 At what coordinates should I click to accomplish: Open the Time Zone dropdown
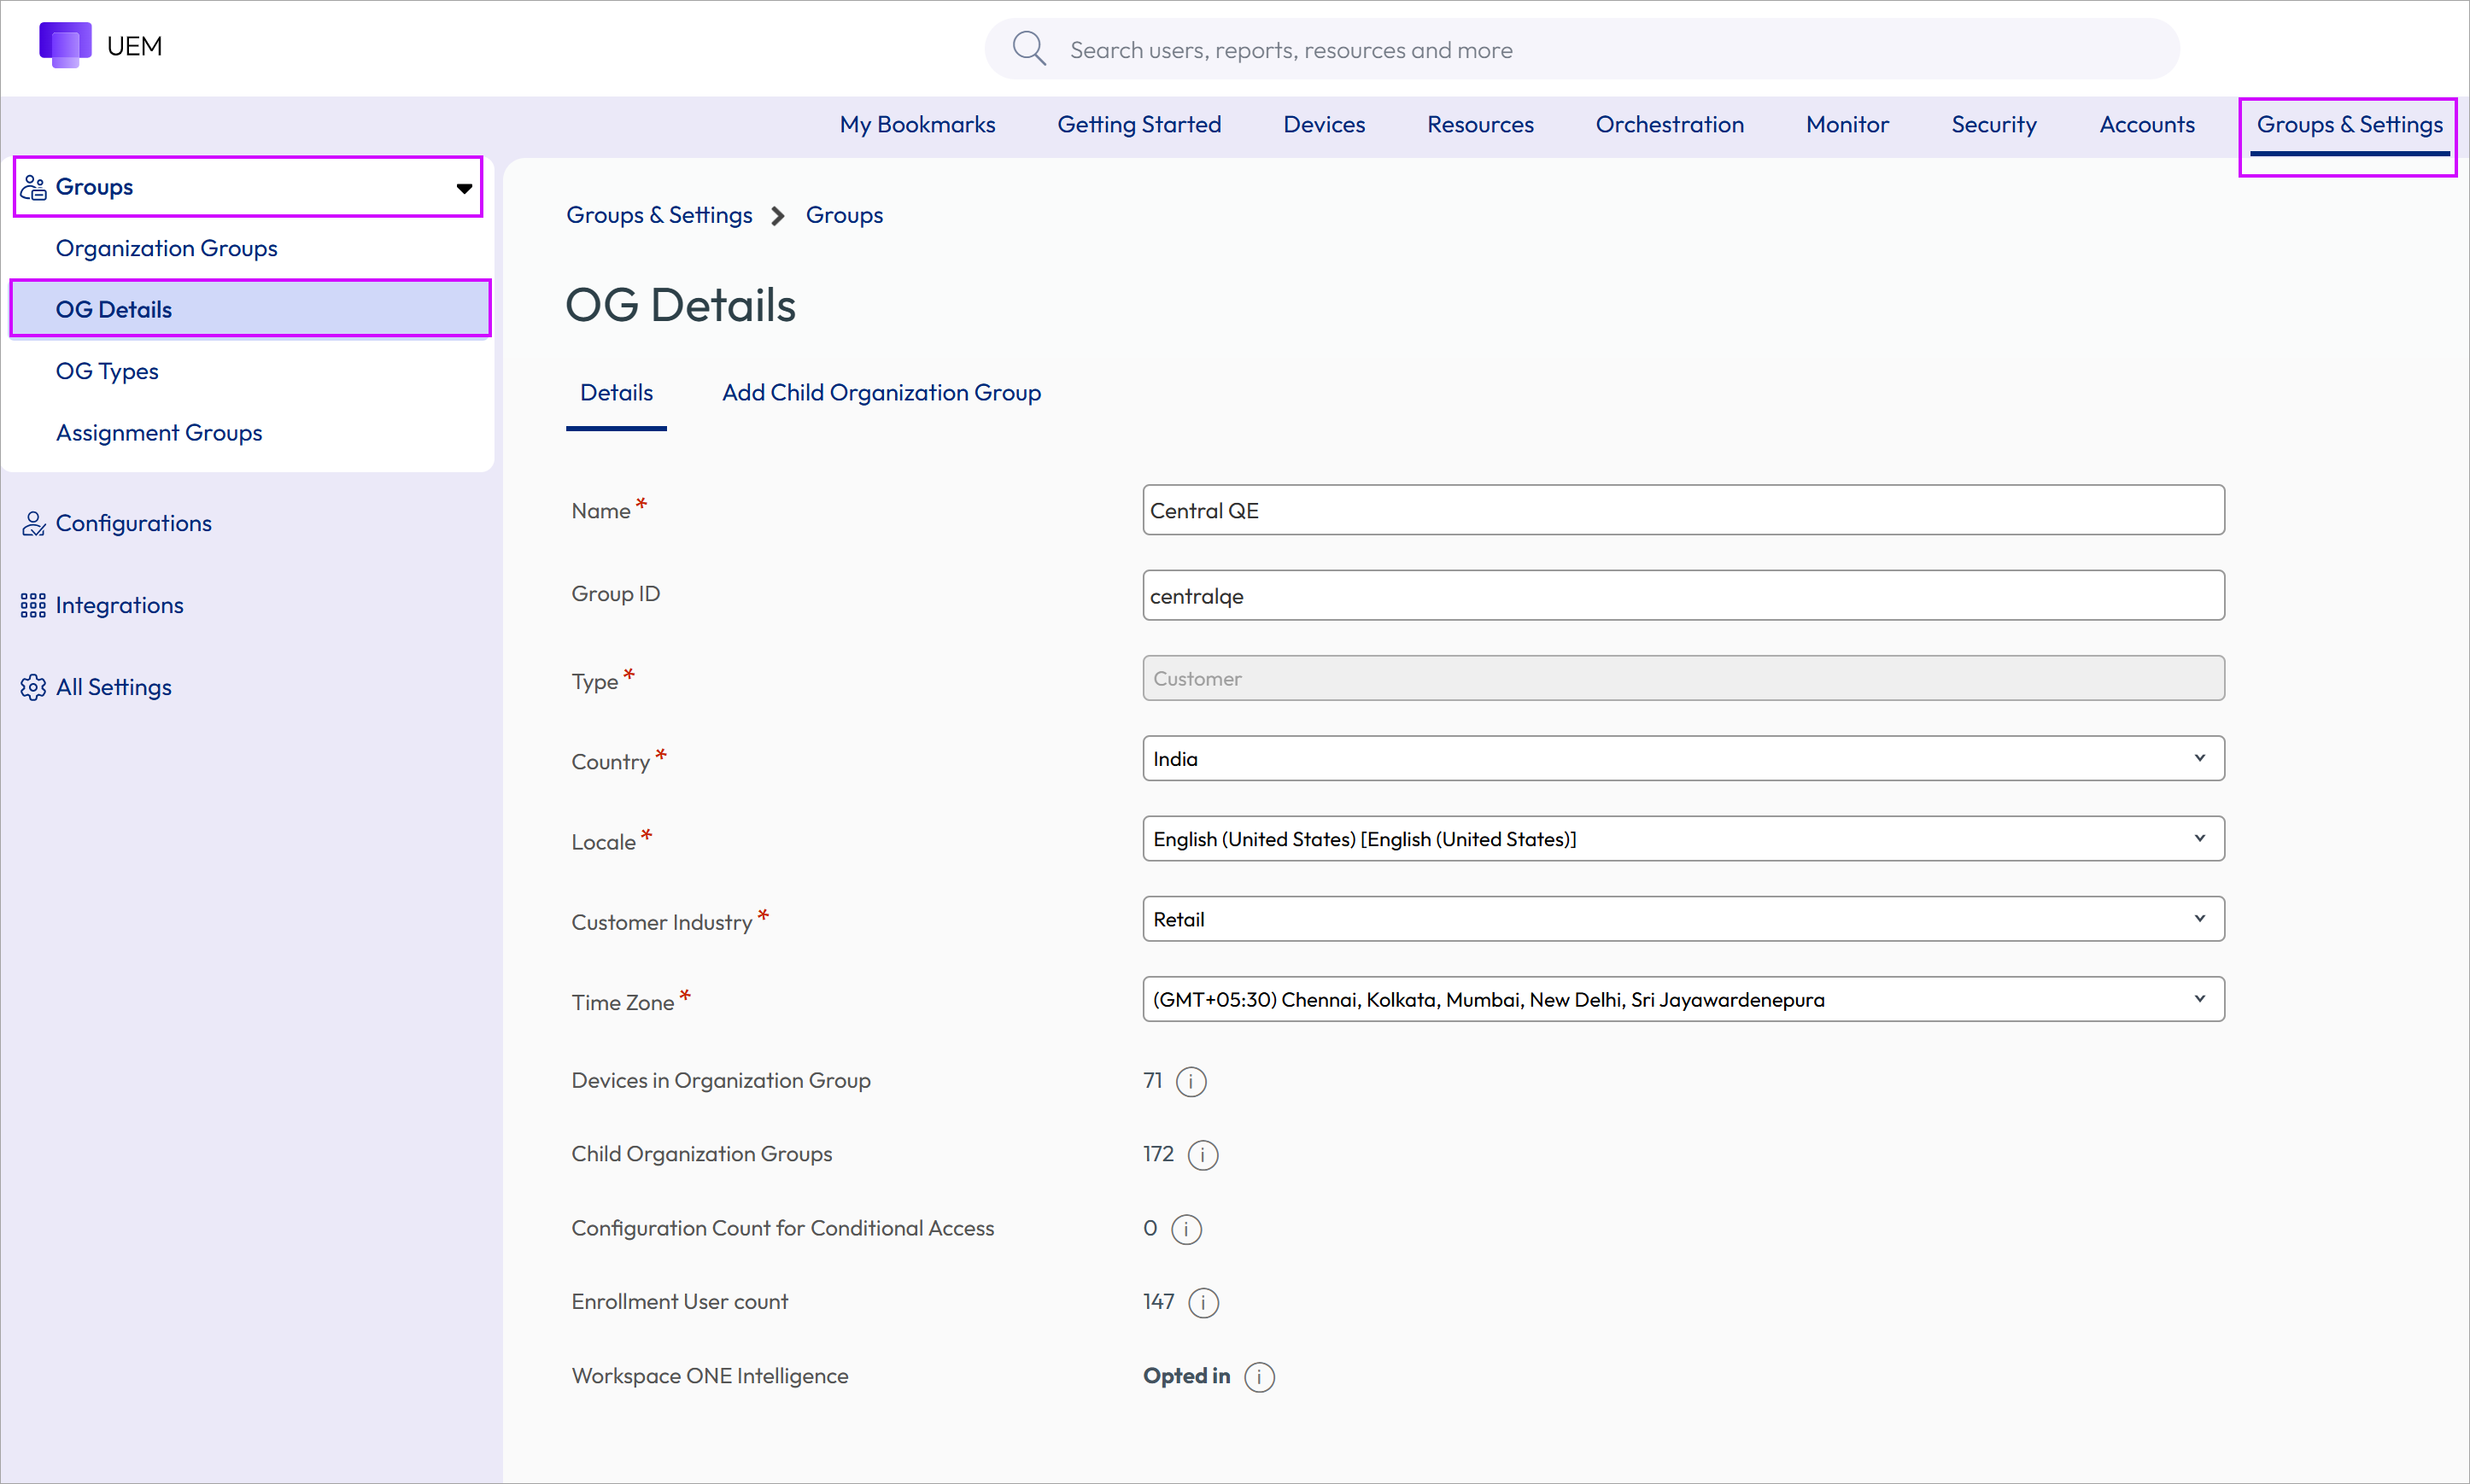tap(1683, 999)
